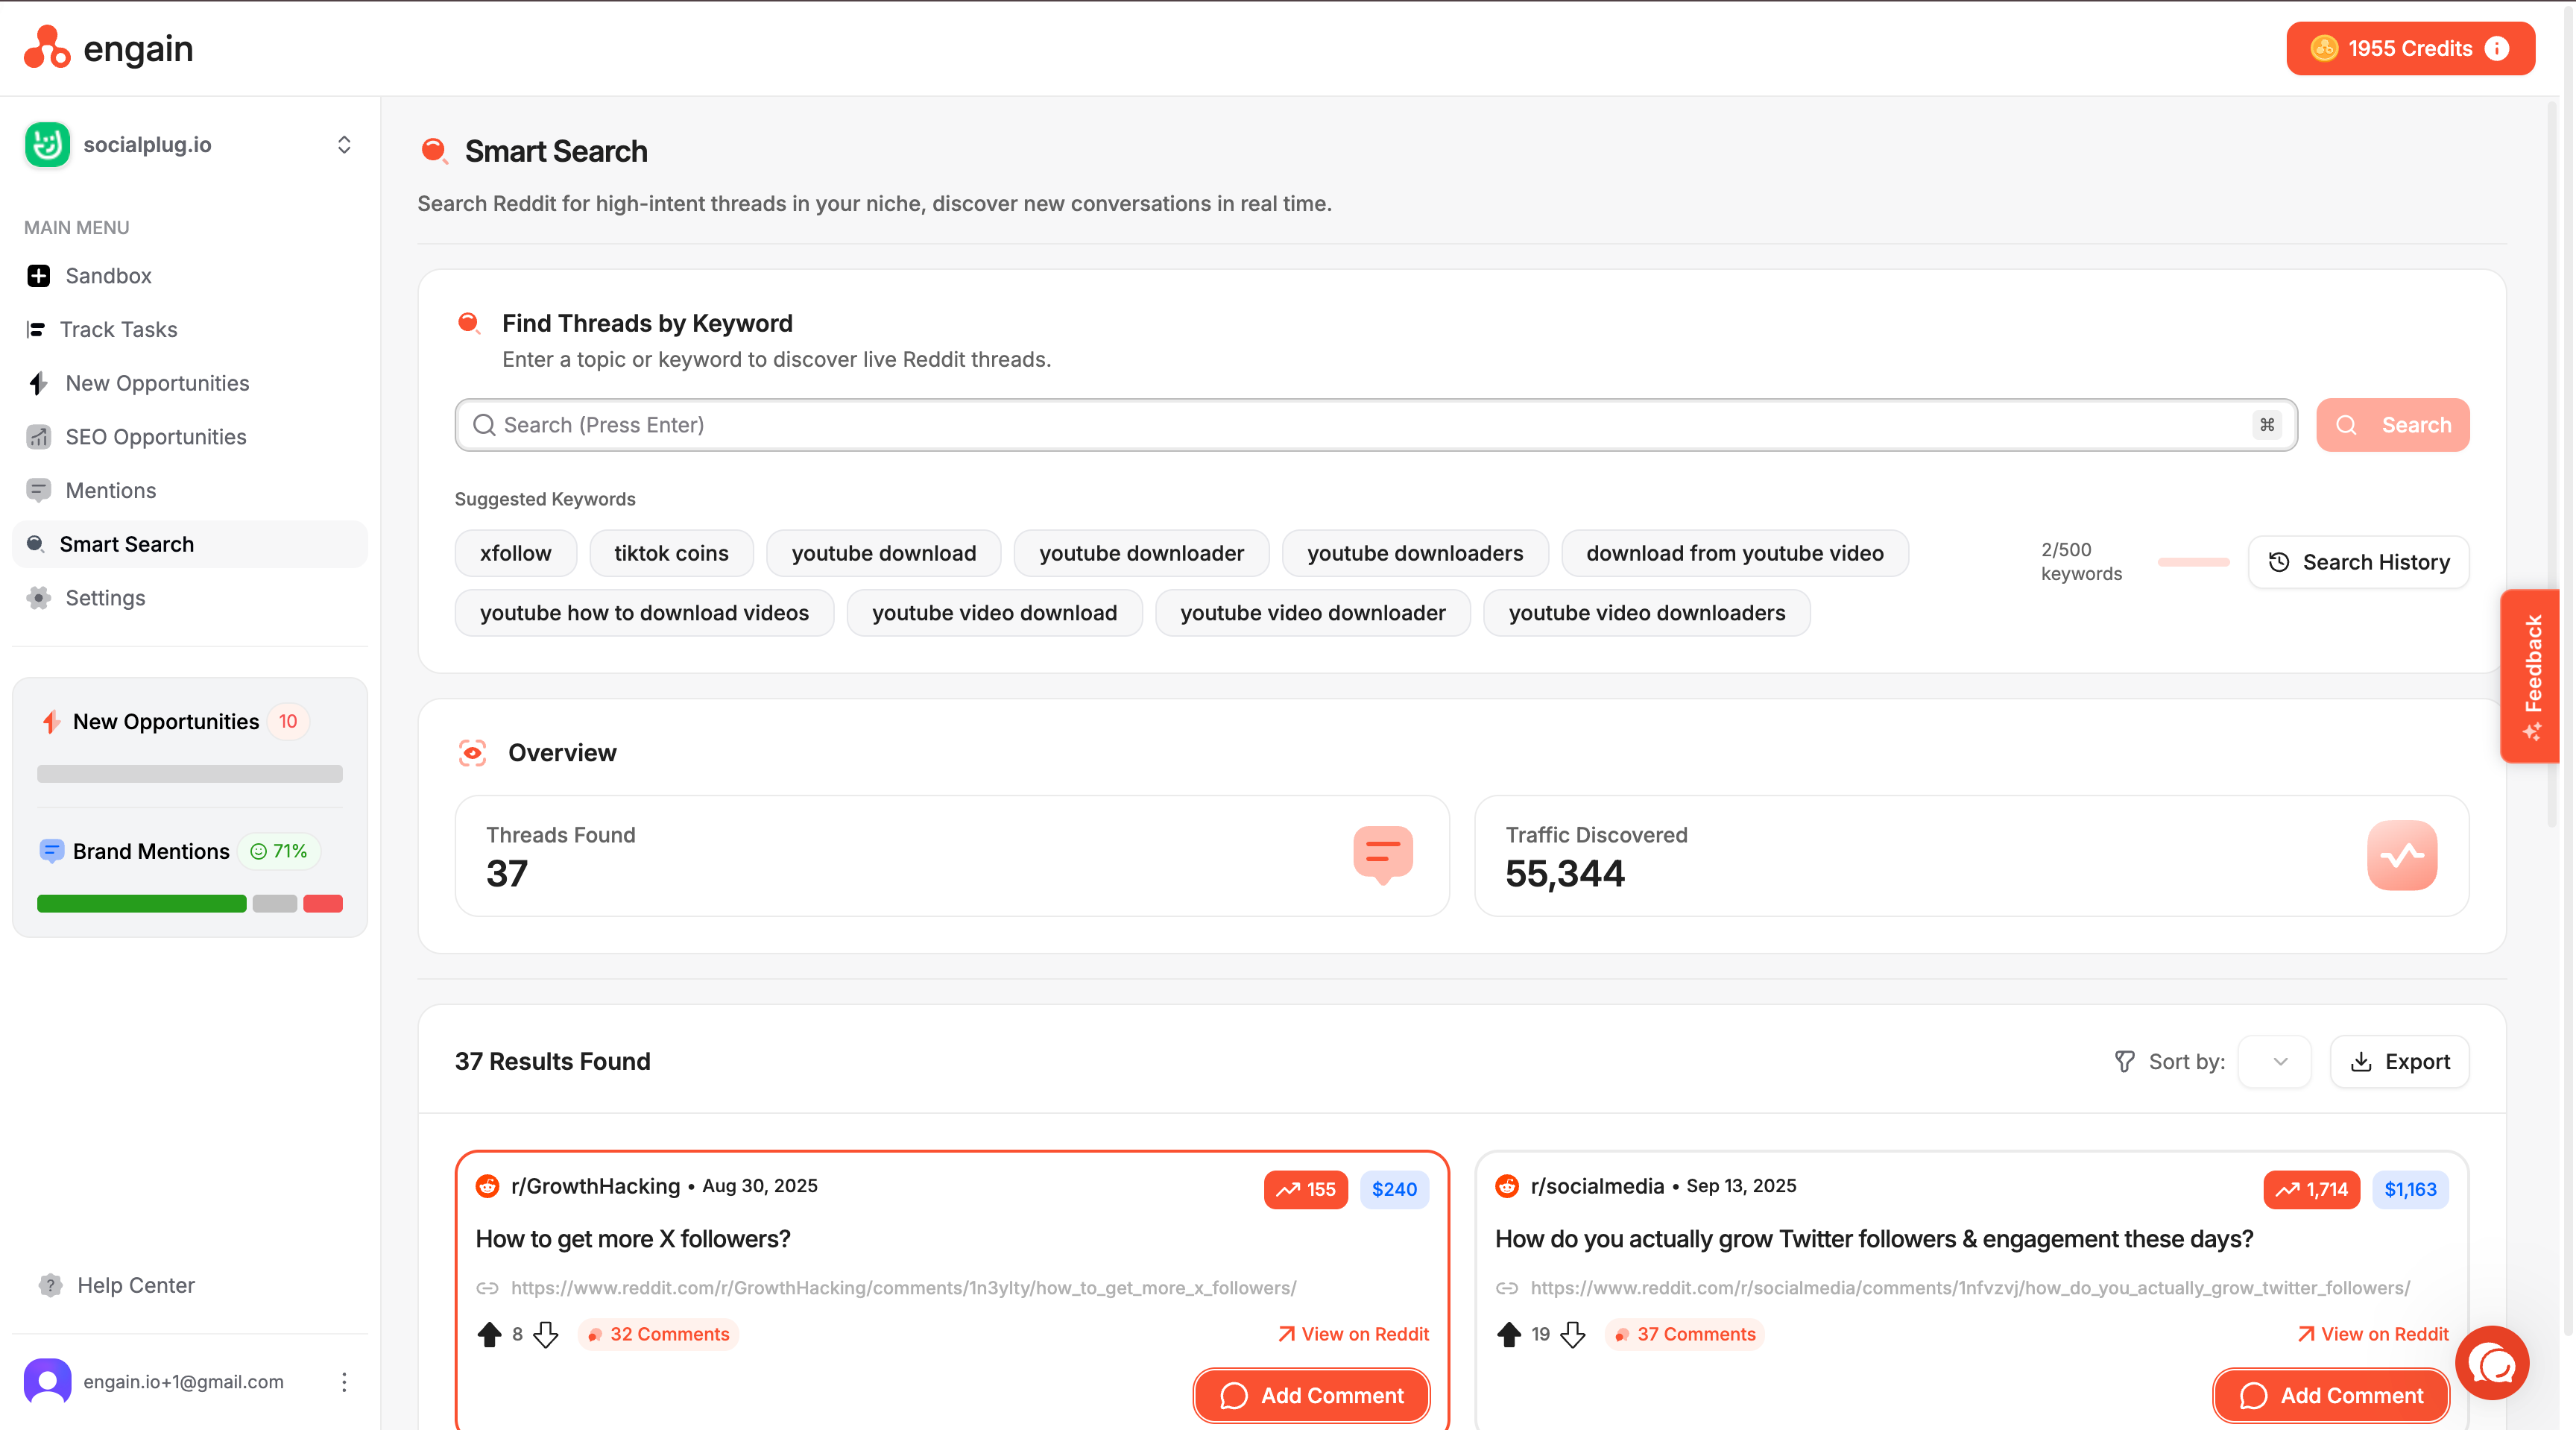Click the Settings gear icon
This screenshot has width=2576, height=1430.
[38, 598]
